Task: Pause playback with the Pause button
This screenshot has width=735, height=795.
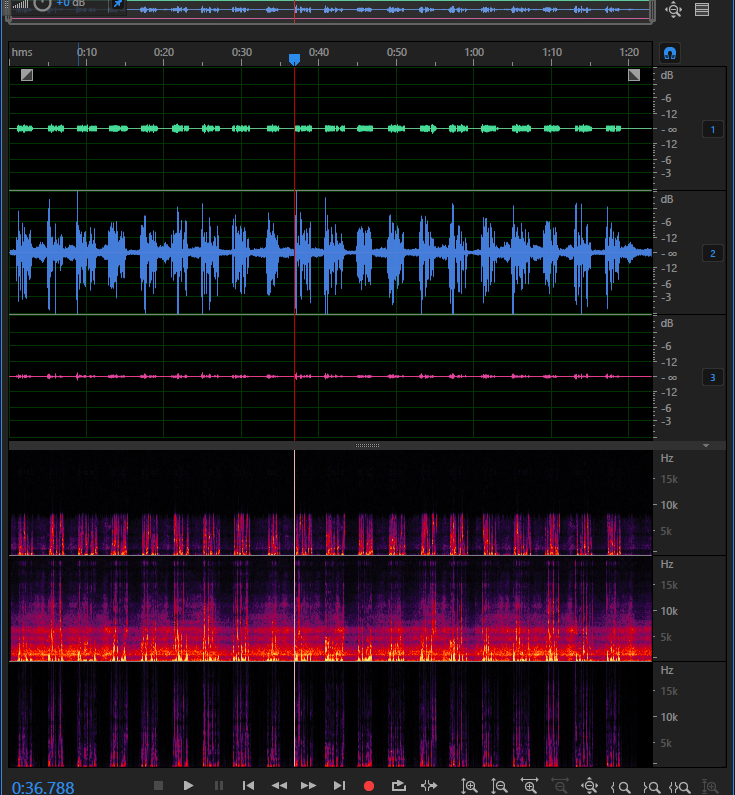Action: click(218, 785)
